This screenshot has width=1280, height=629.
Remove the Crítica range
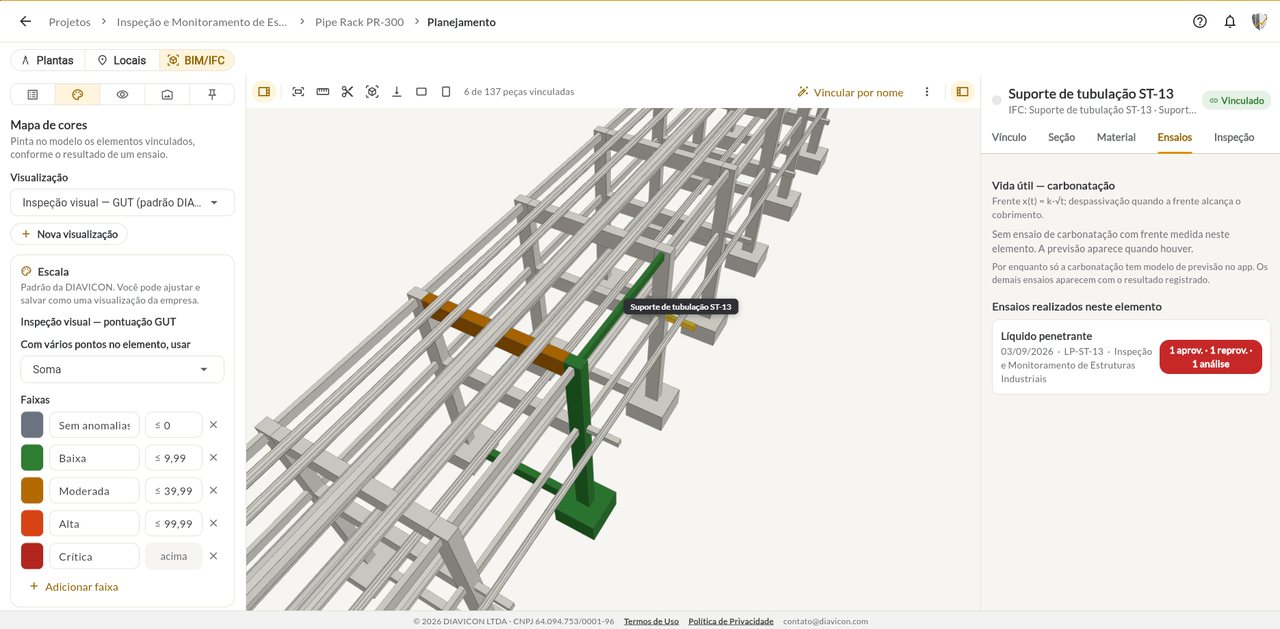pos(213,556)
